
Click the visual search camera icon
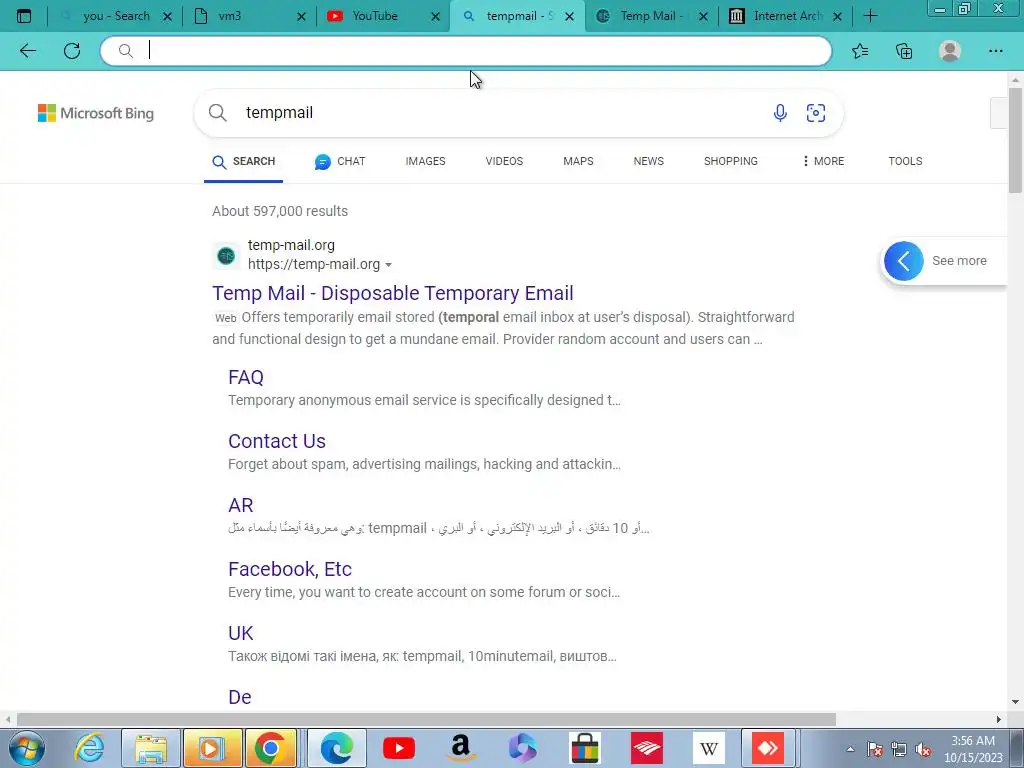coord(816,113)
